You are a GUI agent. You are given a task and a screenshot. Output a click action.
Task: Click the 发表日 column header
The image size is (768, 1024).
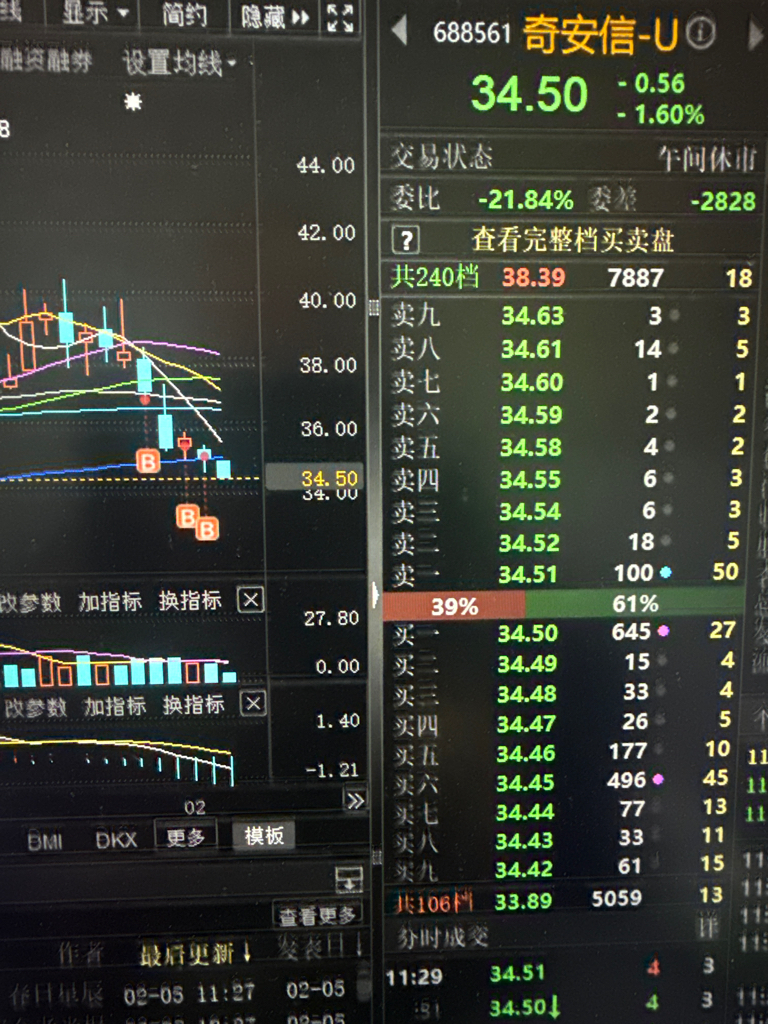320,946
